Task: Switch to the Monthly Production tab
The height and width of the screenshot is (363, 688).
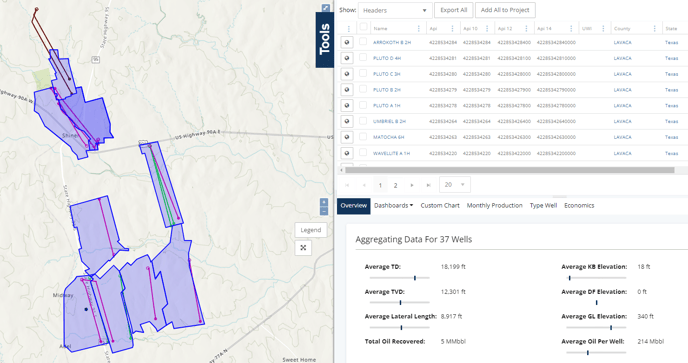Action: [x=494, y=205]
